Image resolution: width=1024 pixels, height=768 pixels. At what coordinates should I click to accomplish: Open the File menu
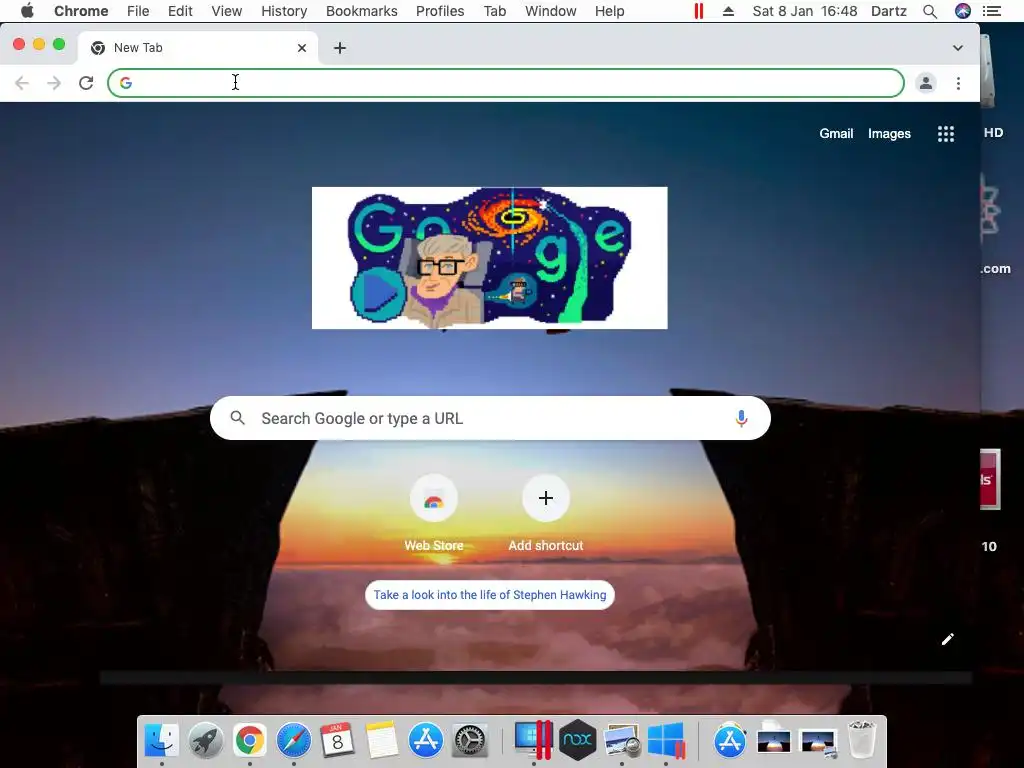[138, 11]
